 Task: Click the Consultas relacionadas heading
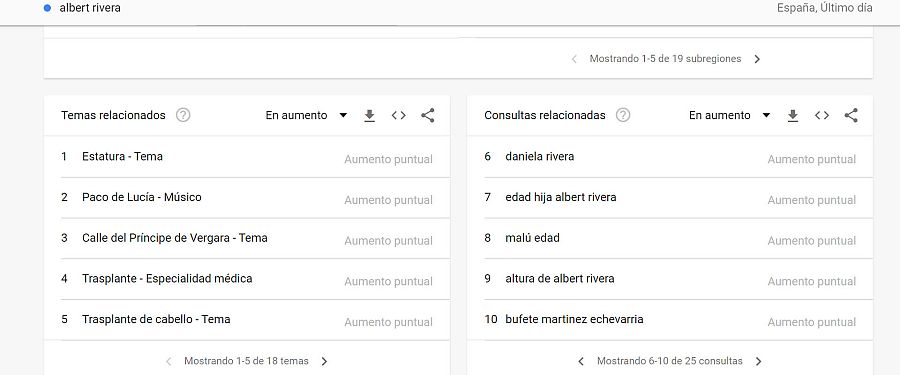545,115
